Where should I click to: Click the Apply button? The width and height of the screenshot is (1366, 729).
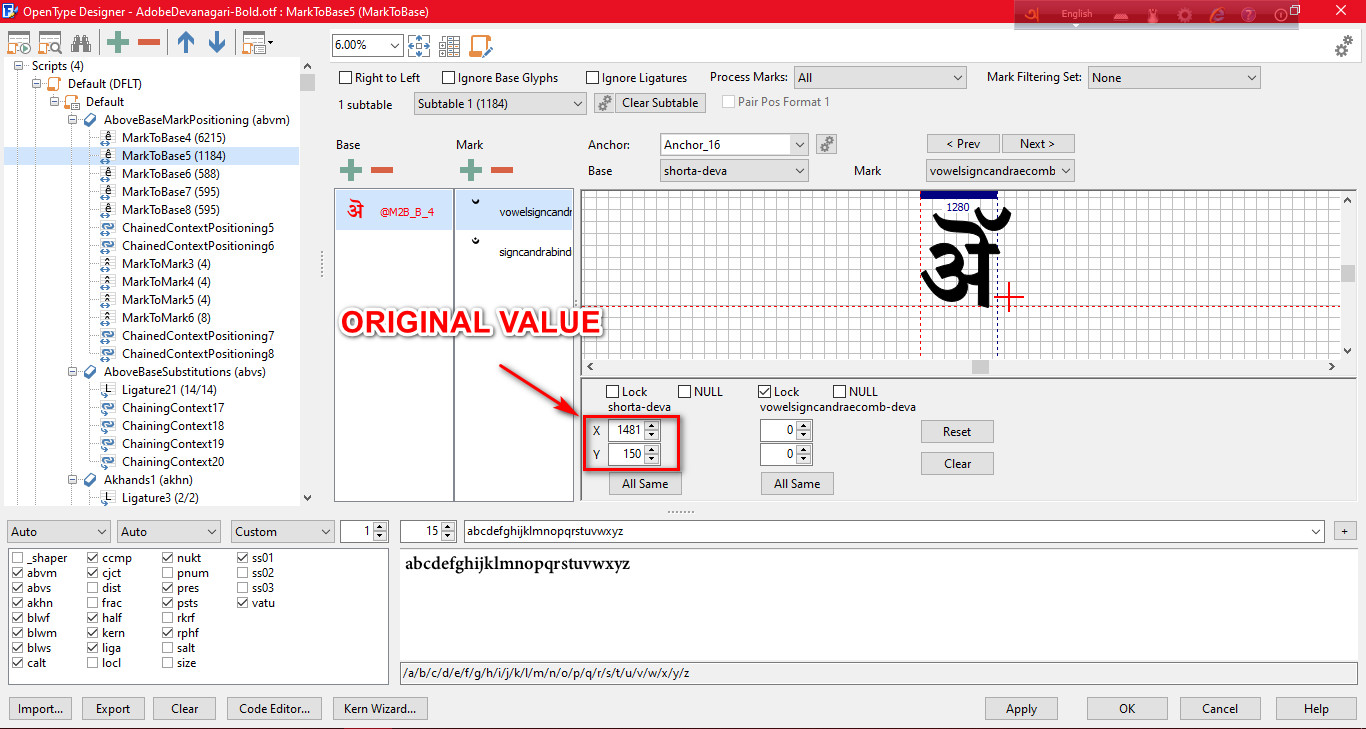(1021, 709)
